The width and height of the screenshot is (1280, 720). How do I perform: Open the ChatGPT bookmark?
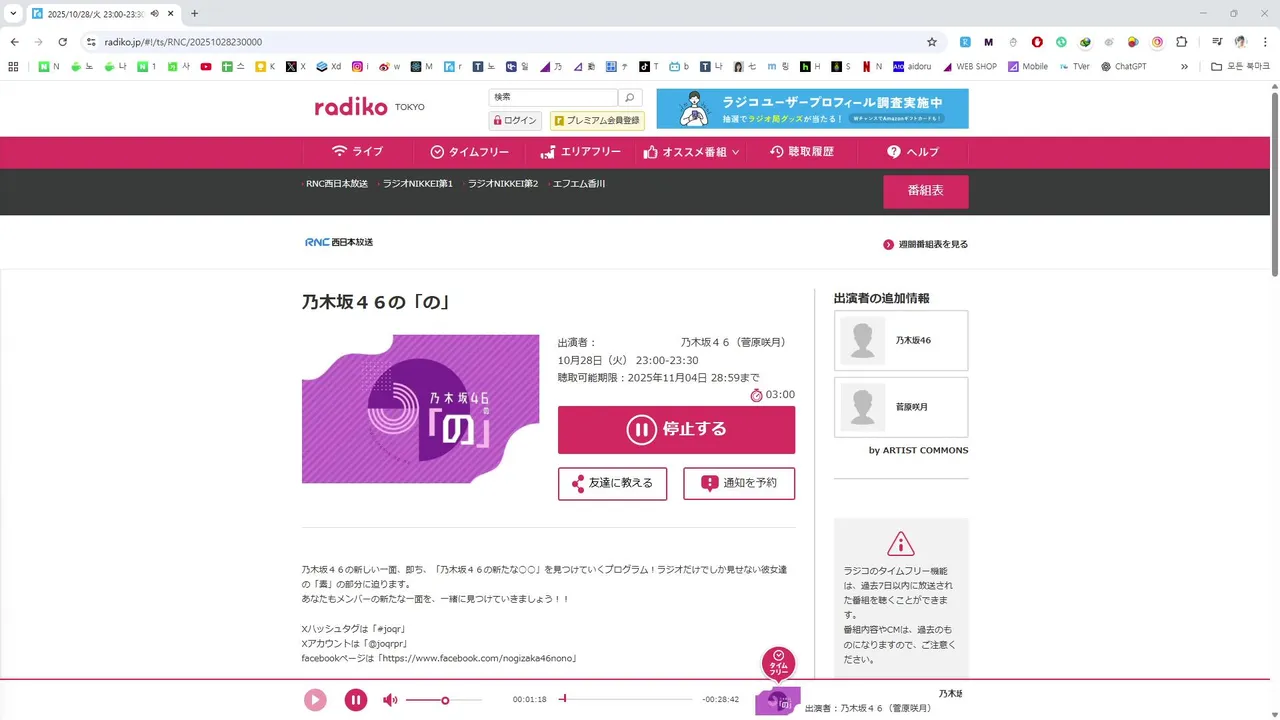(1124, 67)
